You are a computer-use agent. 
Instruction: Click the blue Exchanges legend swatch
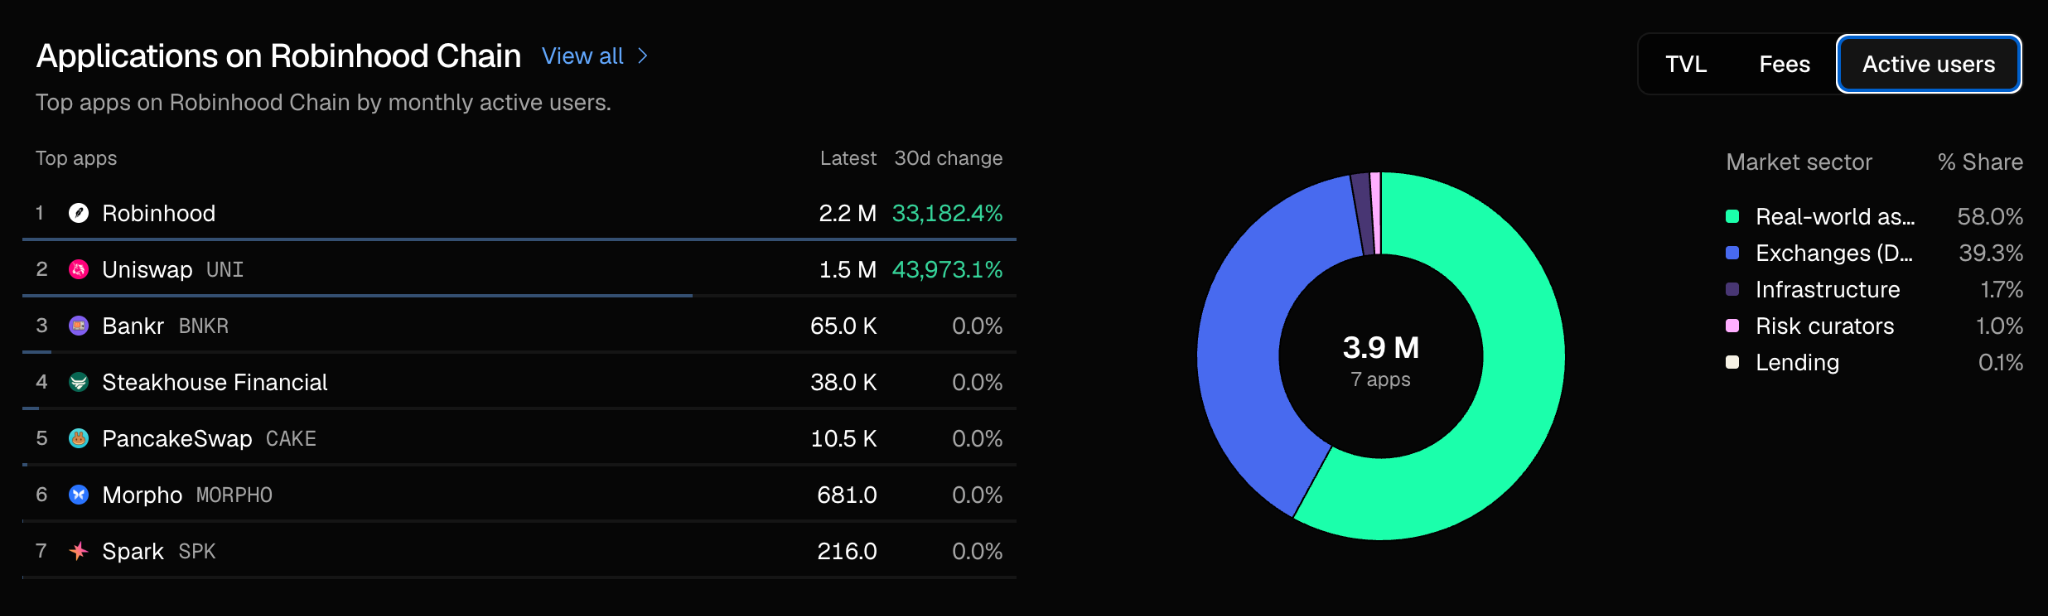1733,253
